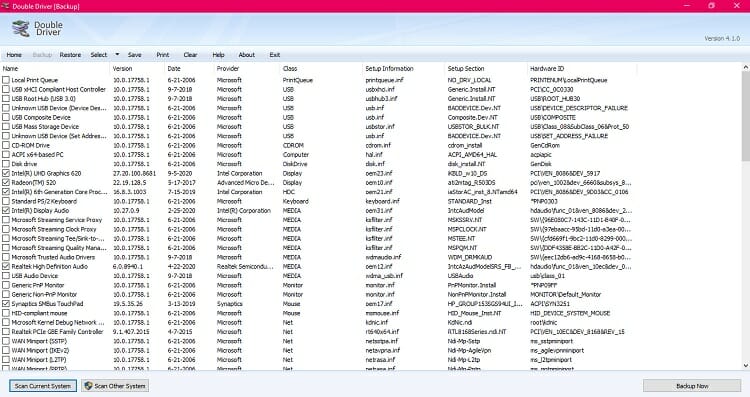This screenshot has width=750, height=397.
Task: Click the title bar app icon
Action: tap(5, 6)
